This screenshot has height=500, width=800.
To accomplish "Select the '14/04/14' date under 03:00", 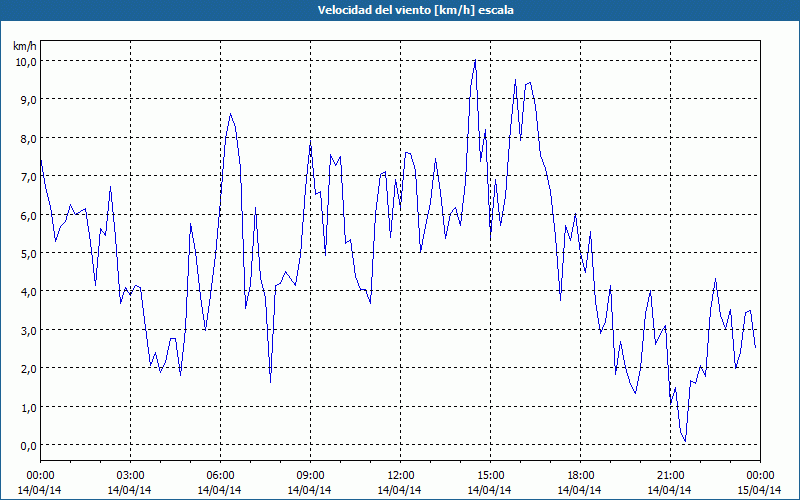I will (130, 490).
